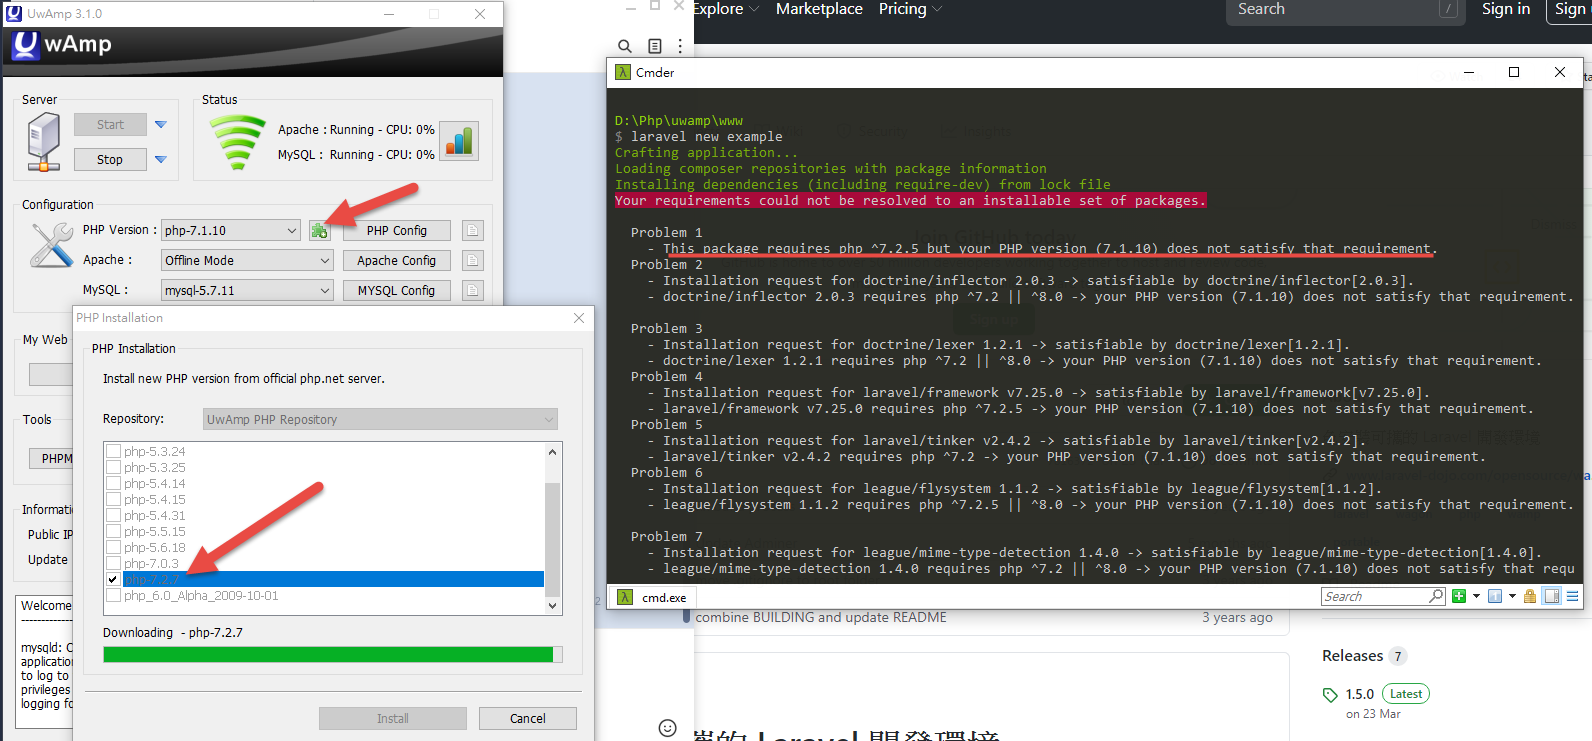Viewport: 1592px width, 741px height.
Task: Open file icon beside MYSQL Config
Action: (x=473, y=291)
